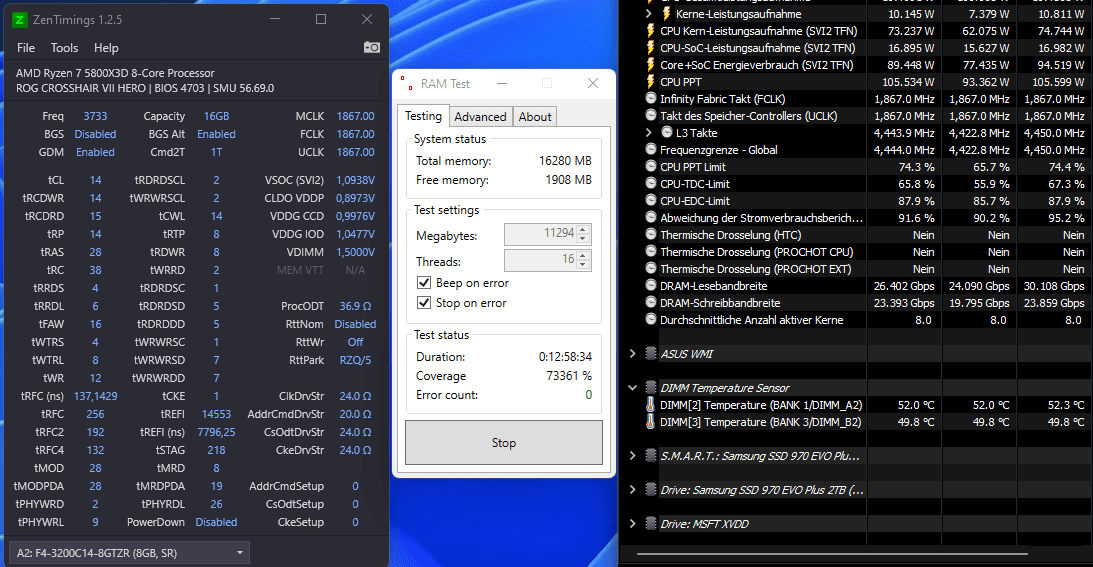Click the Duration value 0:12:58:34

tap(565, 356)
